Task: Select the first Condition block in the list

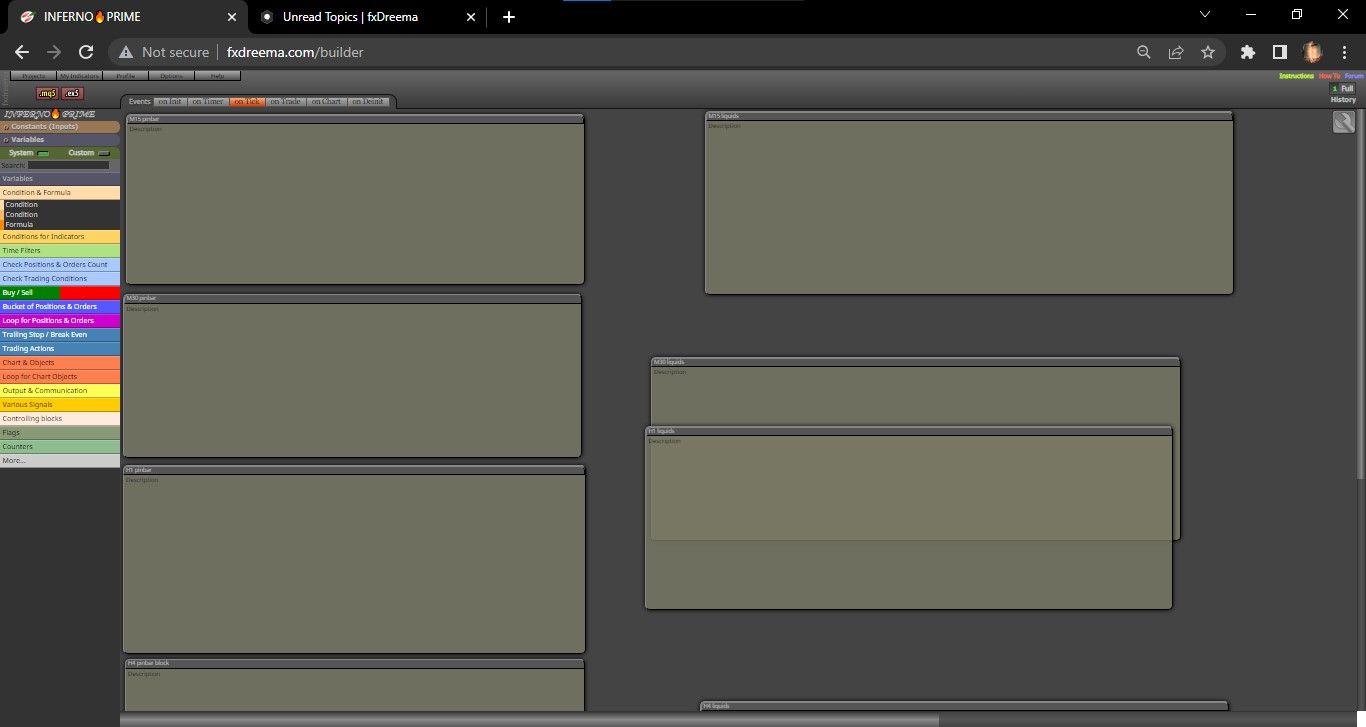Action: point(62,205)
